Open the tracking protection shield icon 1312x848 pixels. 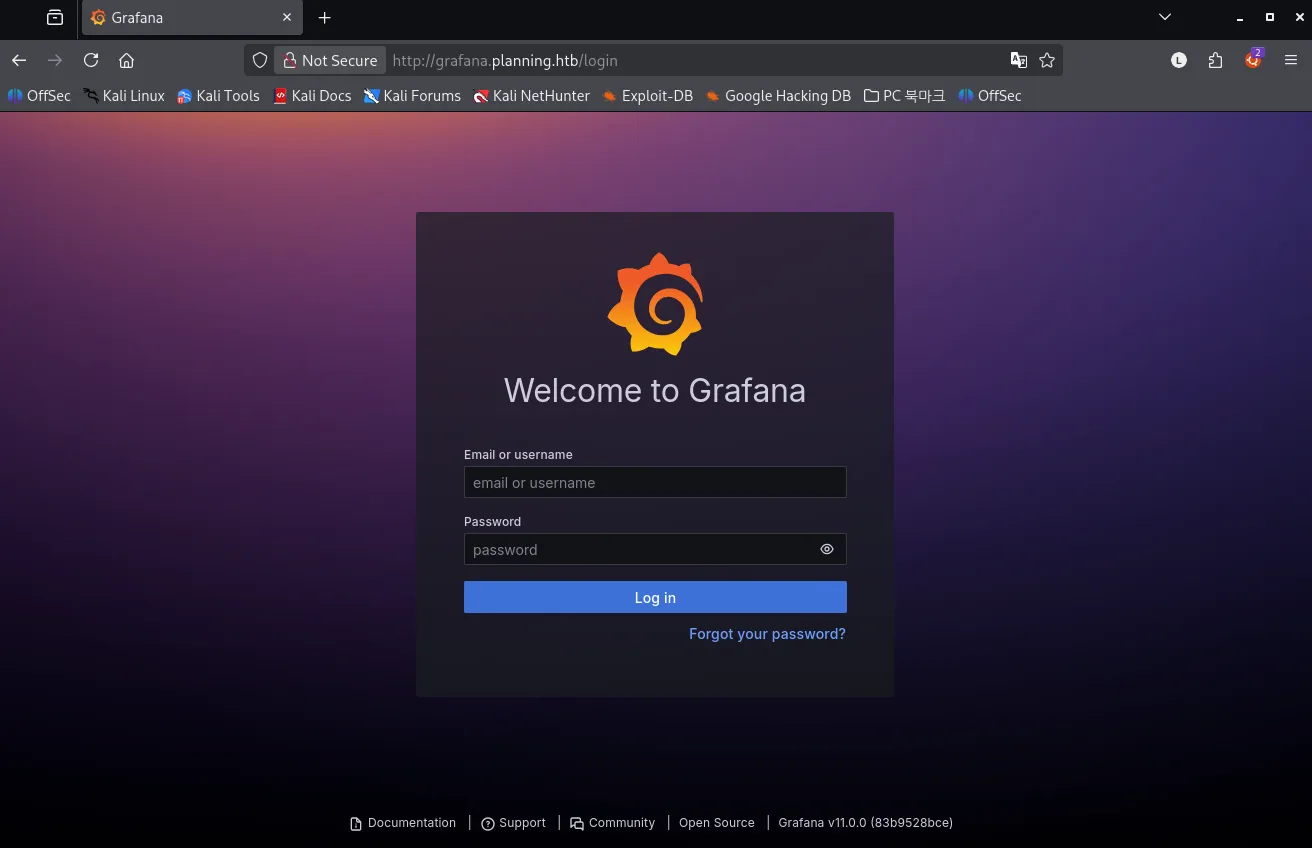(260, 60)
